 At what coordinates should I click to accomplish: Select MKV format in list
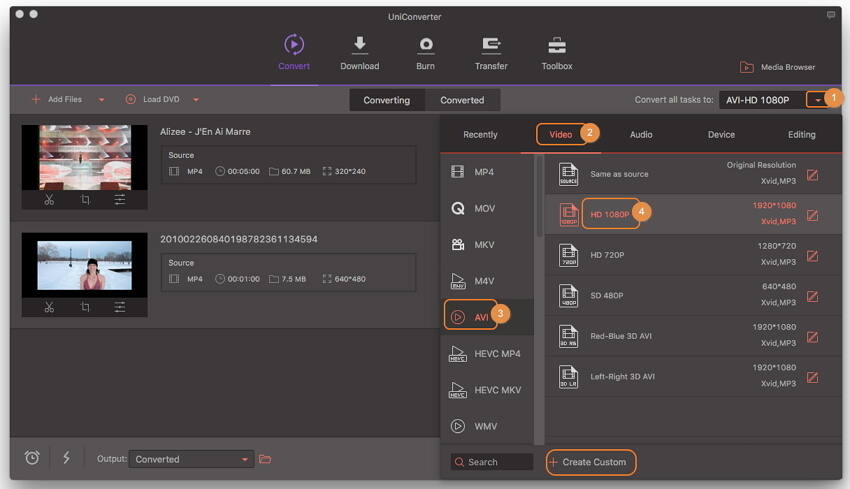coord(487,244)
